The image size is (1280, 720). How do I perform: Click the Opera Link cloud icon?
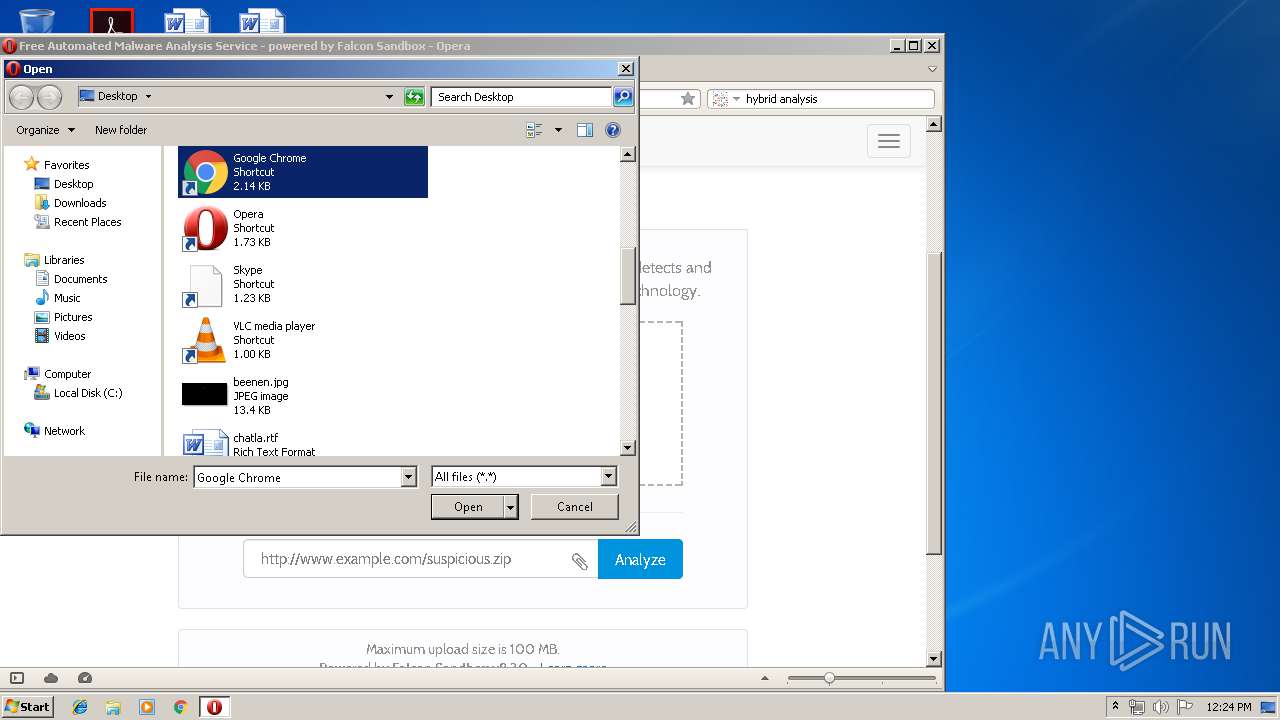click(x=51, y=678)
